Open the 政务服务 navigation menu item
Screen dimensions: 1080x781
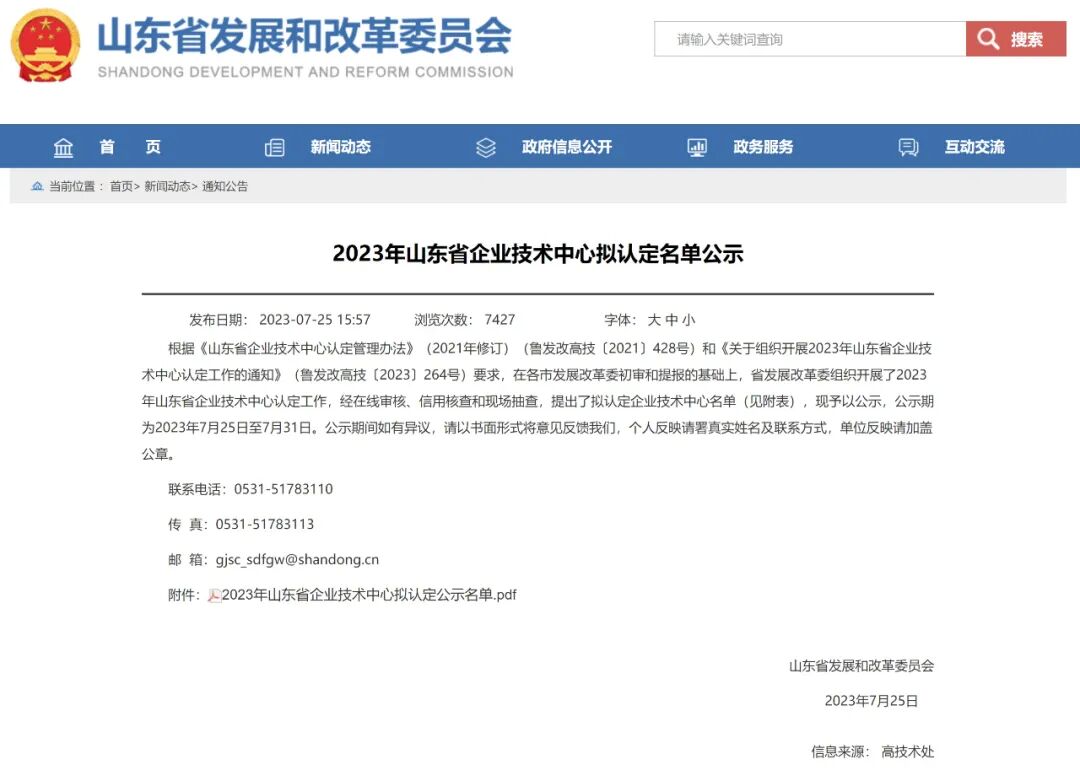coord(766,146)
